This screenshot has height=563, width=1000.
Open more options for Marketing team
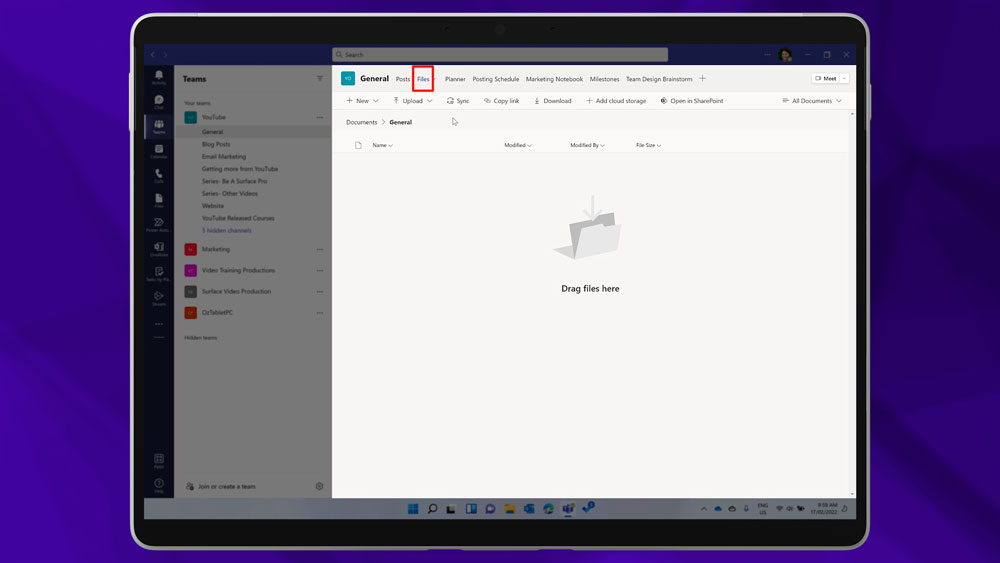320,249
